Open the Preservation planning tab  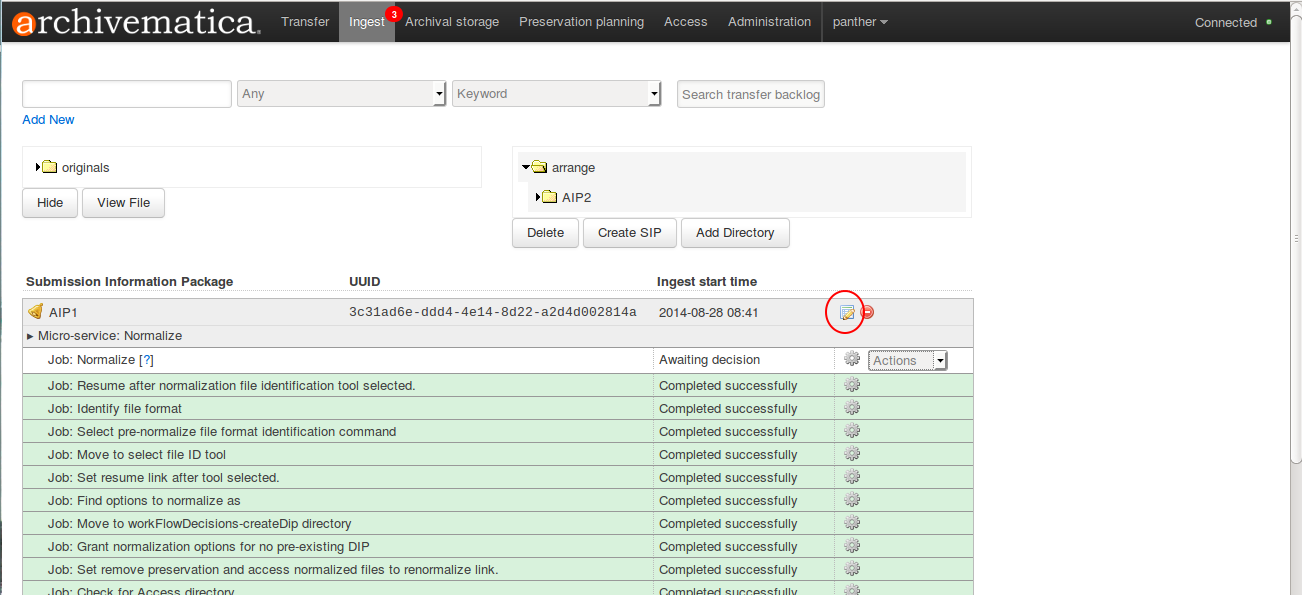581,22
